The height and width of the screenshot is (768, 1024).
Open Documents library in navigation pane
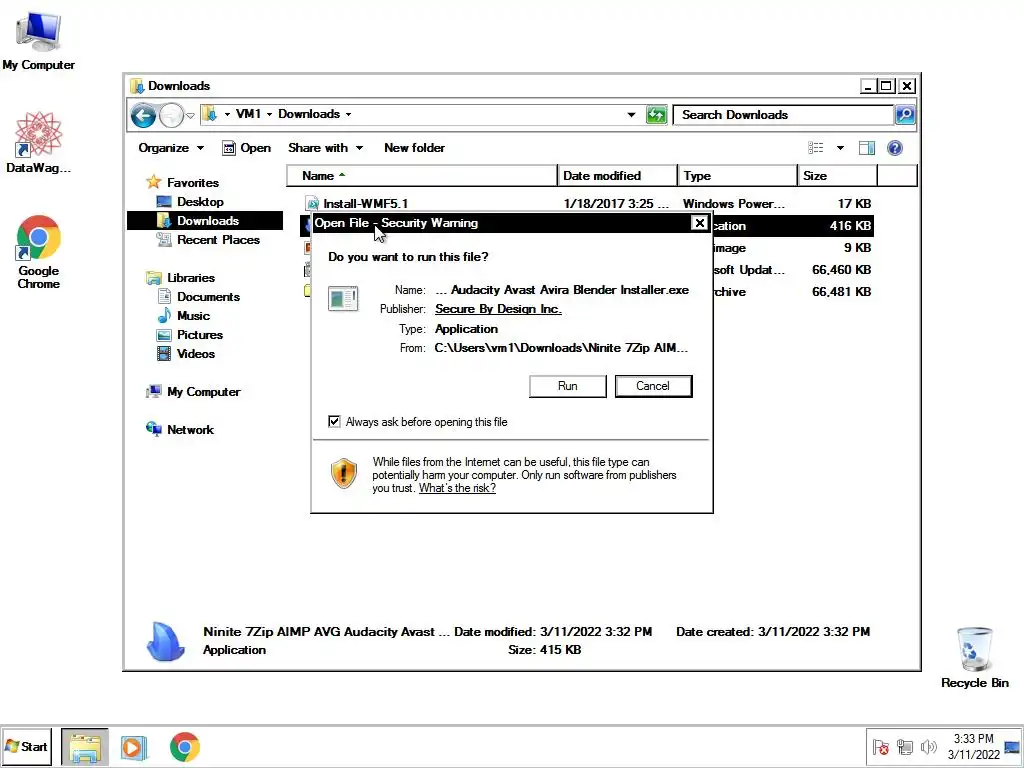[208, 296]
